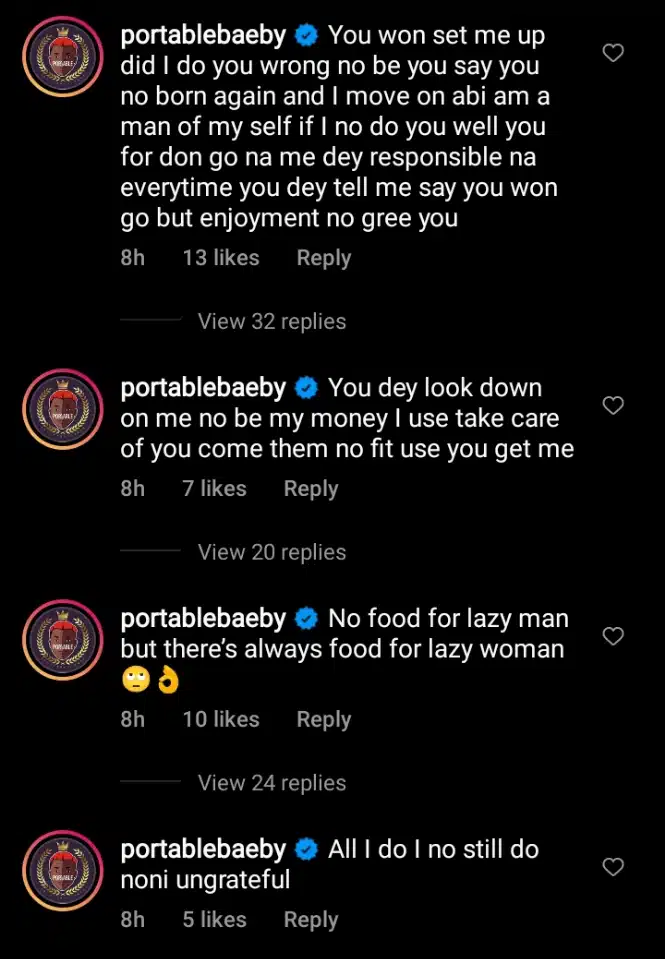Like the 'You dey look down on me' comment
Viewport: 665px width, 959px height.
tap(613, 405)
